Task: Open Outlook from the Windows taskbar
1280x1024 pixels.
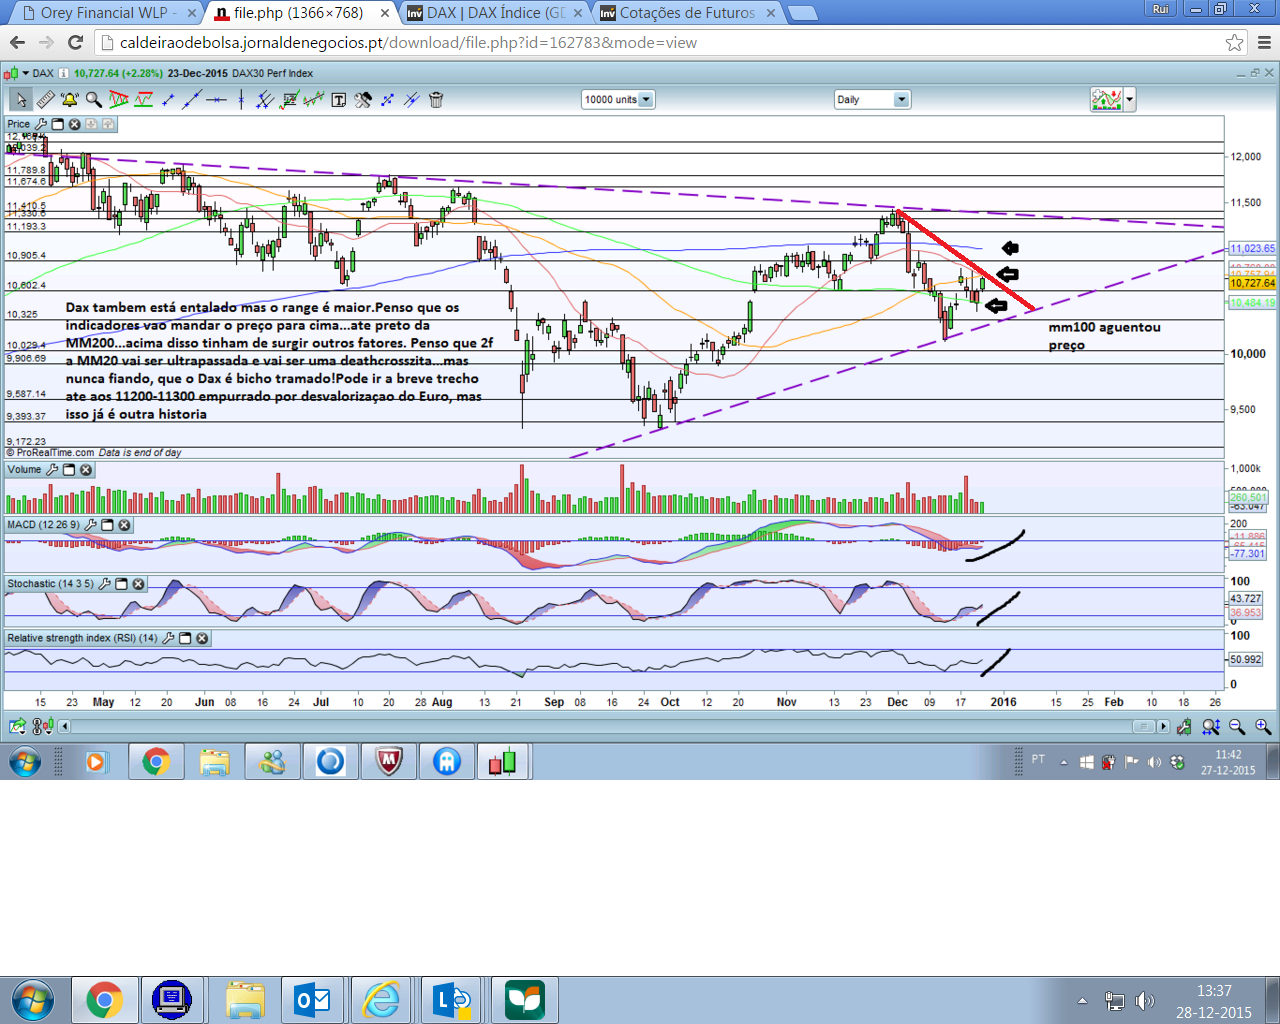Action: (x=313, y=1000)
